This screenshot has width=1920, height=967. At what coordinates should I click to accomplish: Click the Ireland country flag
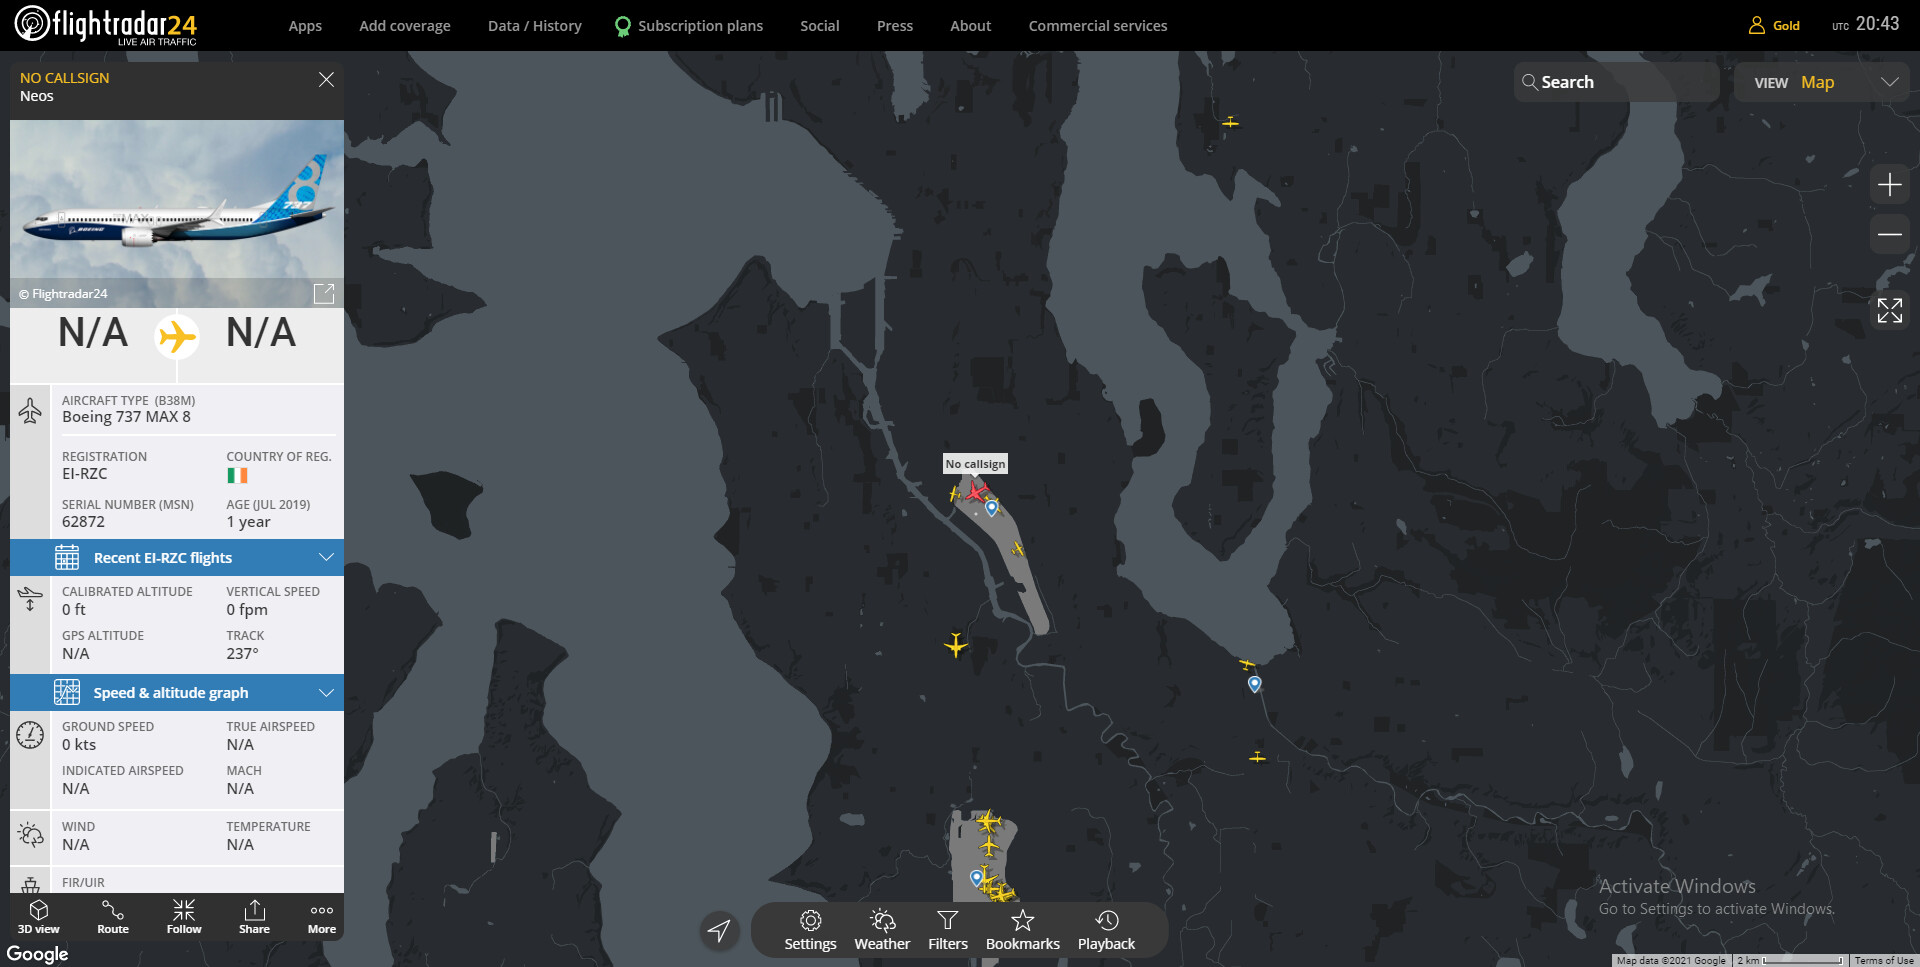pos(237,476)
